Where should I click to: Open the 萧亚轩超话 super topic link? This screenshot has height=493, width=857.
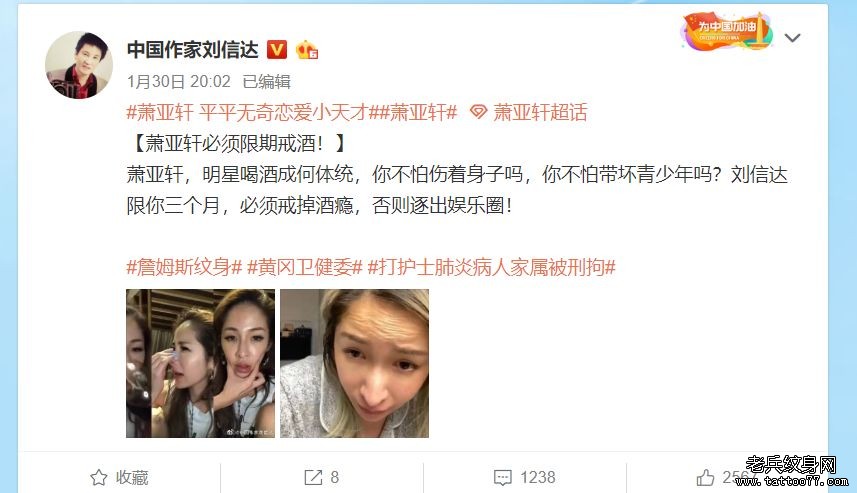(x=540, y=113)
